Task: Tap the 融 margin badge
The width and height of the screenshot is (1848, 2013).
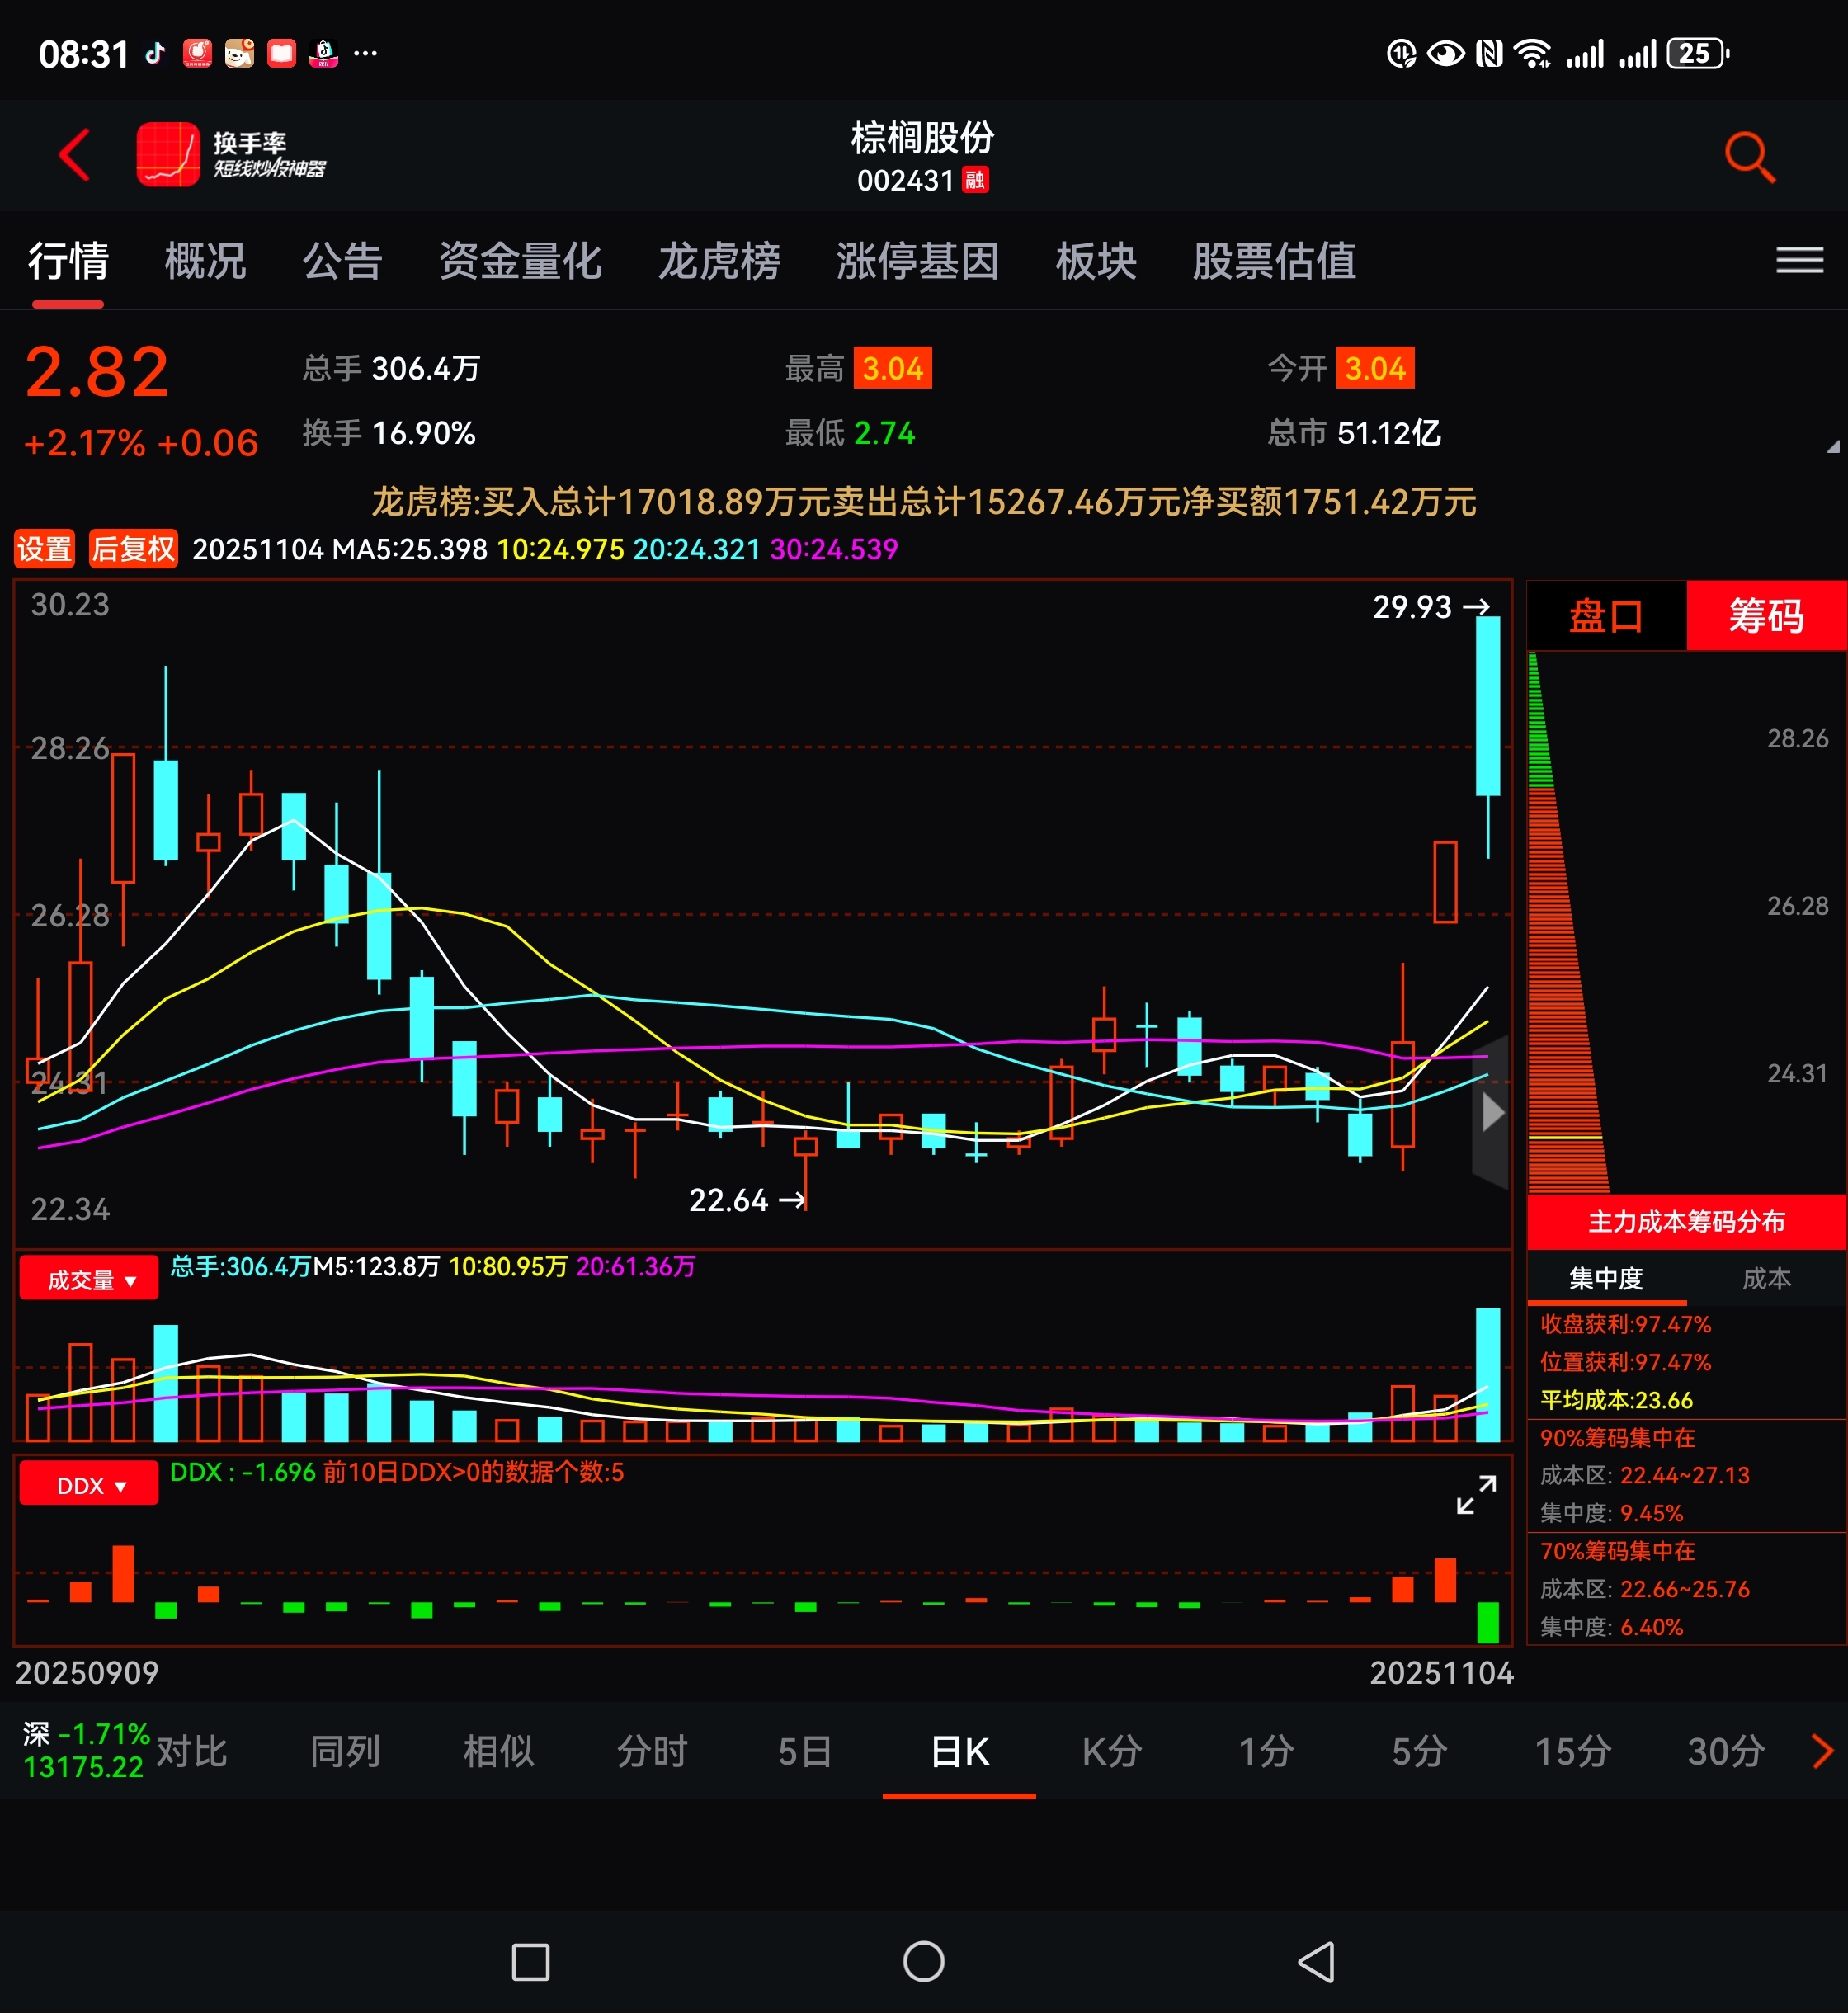Action: 975,180
